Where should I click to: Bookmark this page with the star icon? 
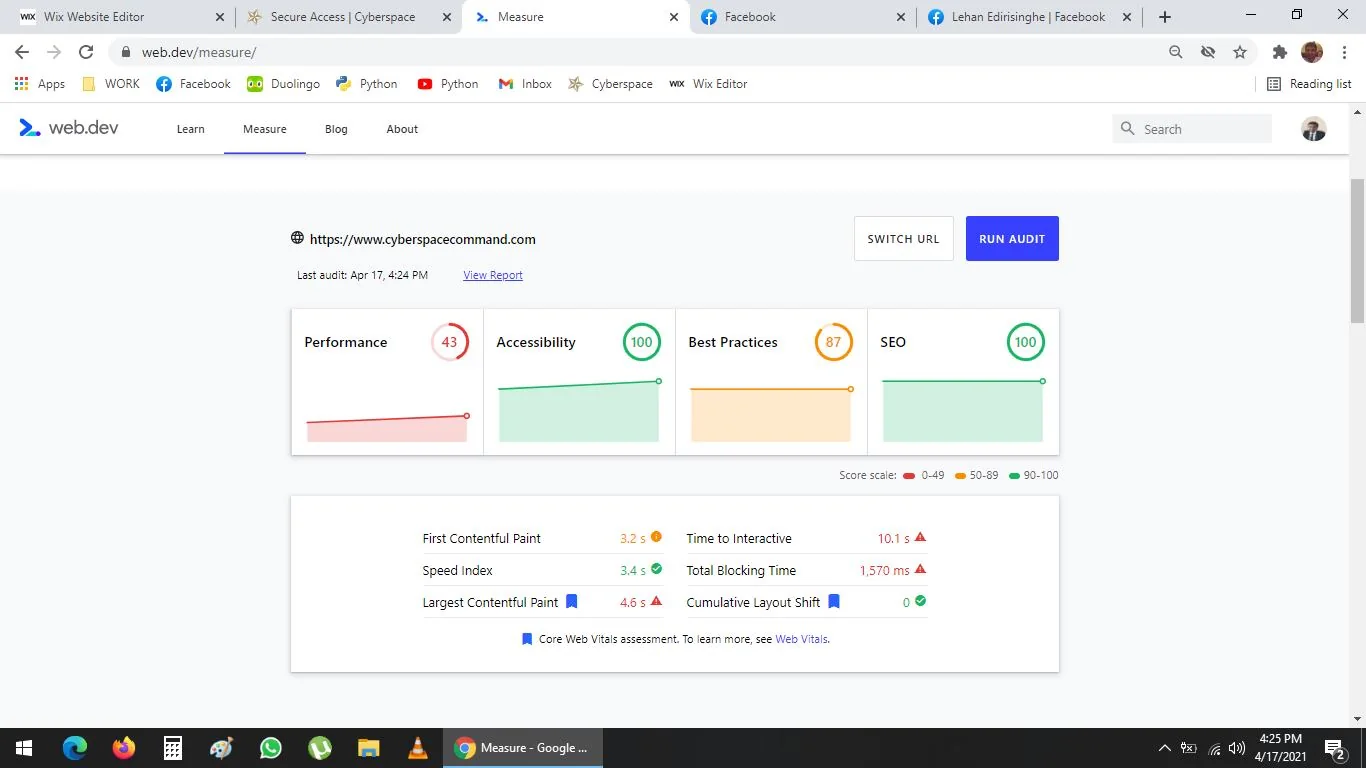[1240, 52]
